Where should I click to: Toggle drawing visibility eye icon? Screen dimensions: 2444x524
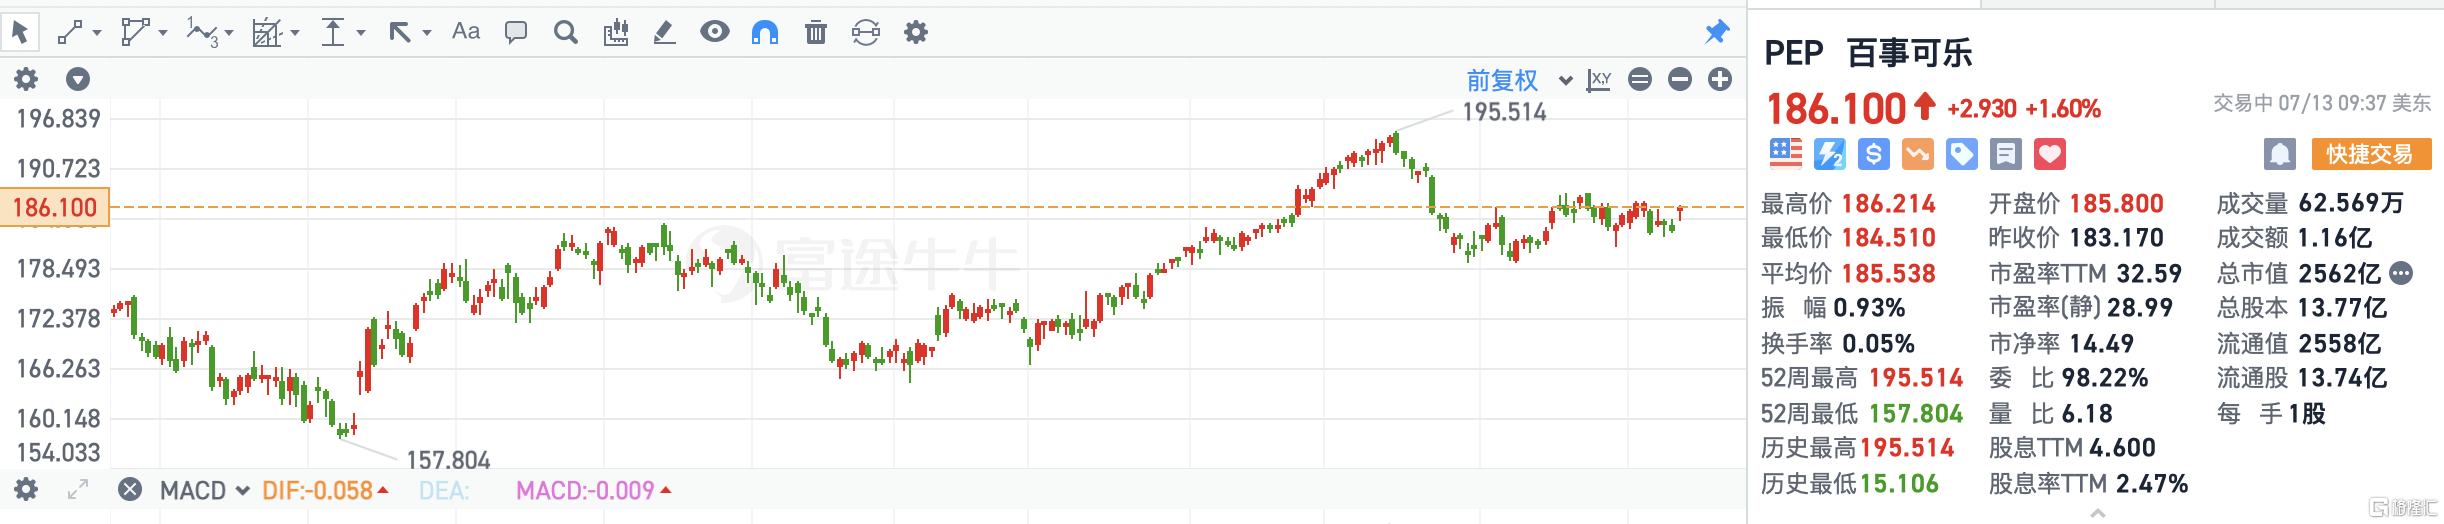point(715,32)
